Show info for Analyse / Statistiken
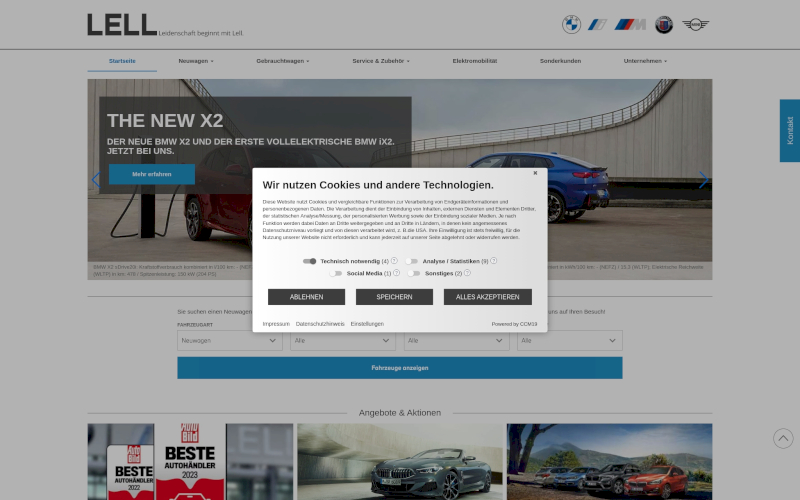Image resolution: width=800 pixels, height=500 pixels. click(x=493, y=261)
